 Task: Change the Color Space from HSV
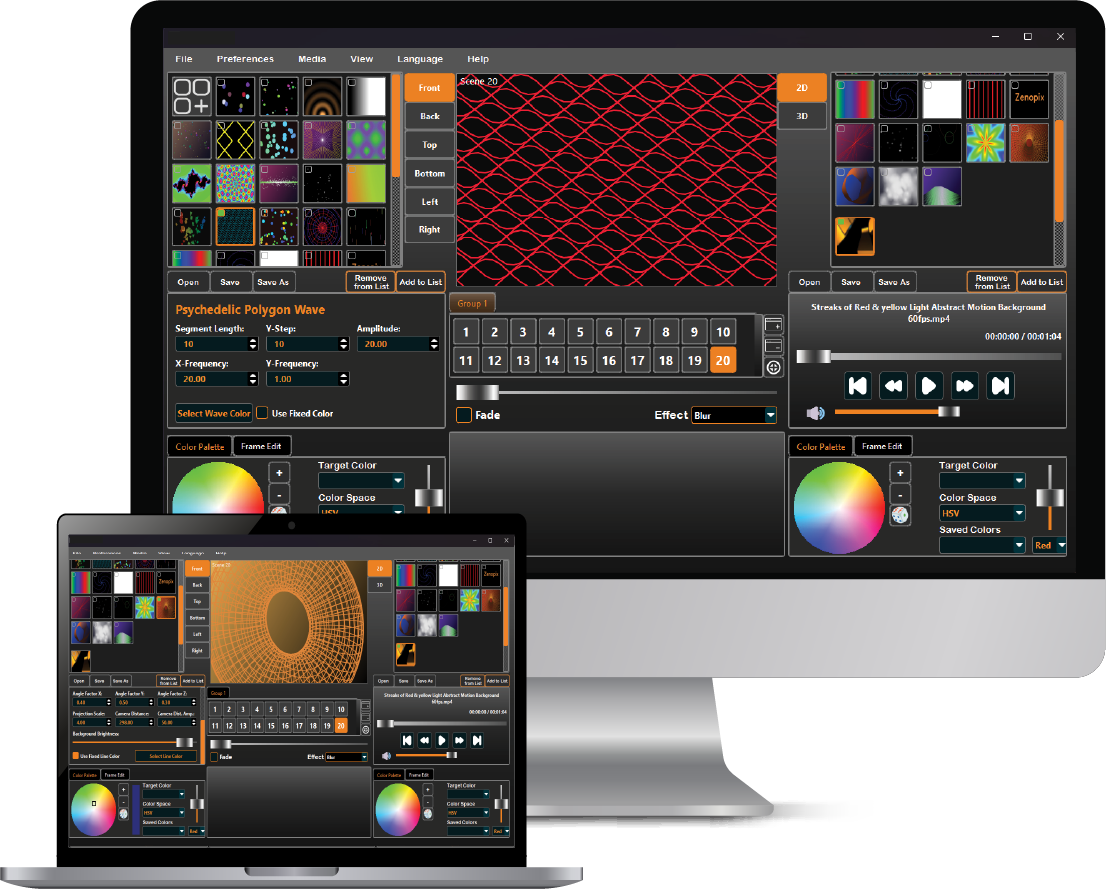click(x=982, y=513)
